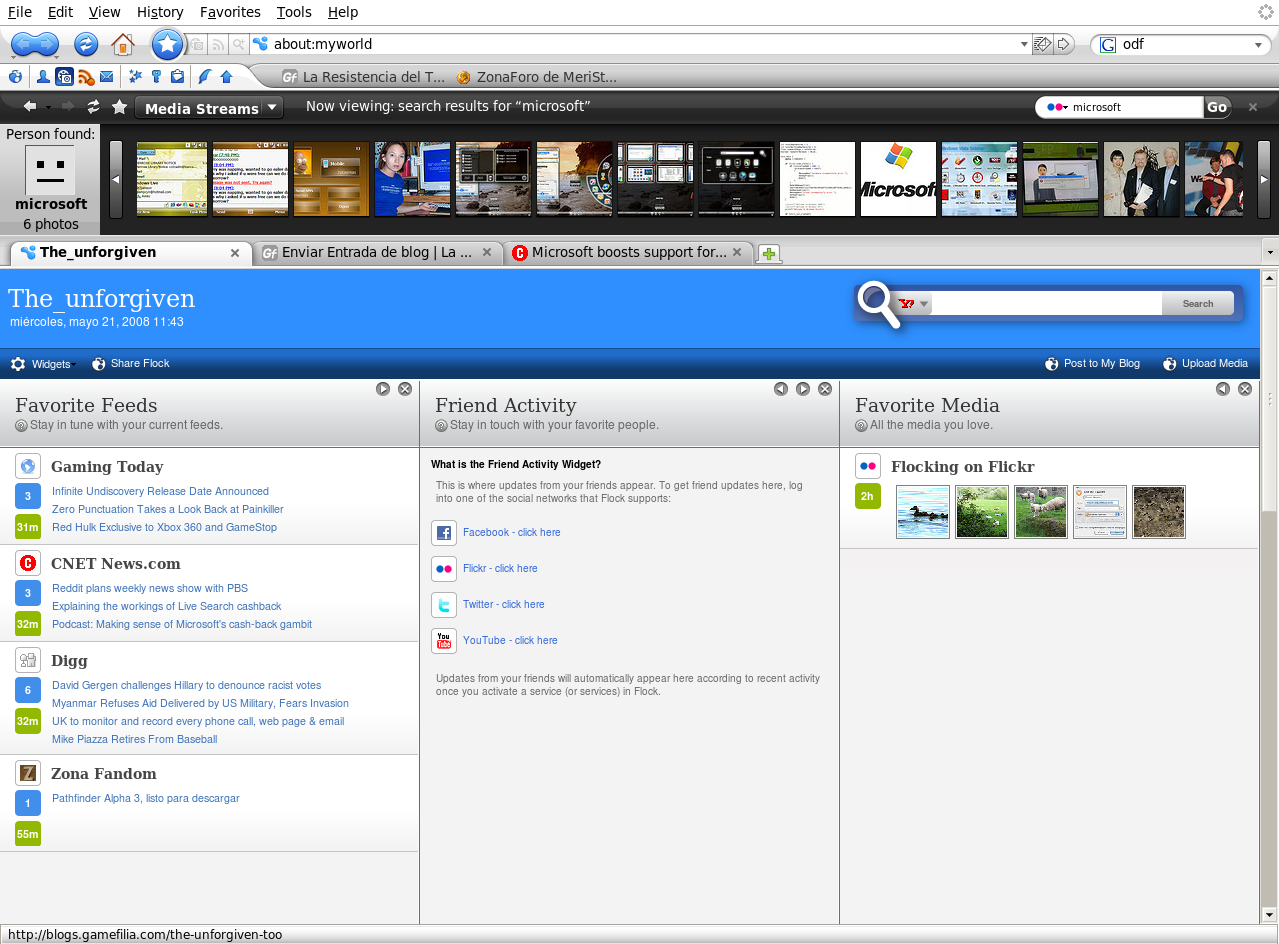Click Post to My Blog

click(1093, 364)
